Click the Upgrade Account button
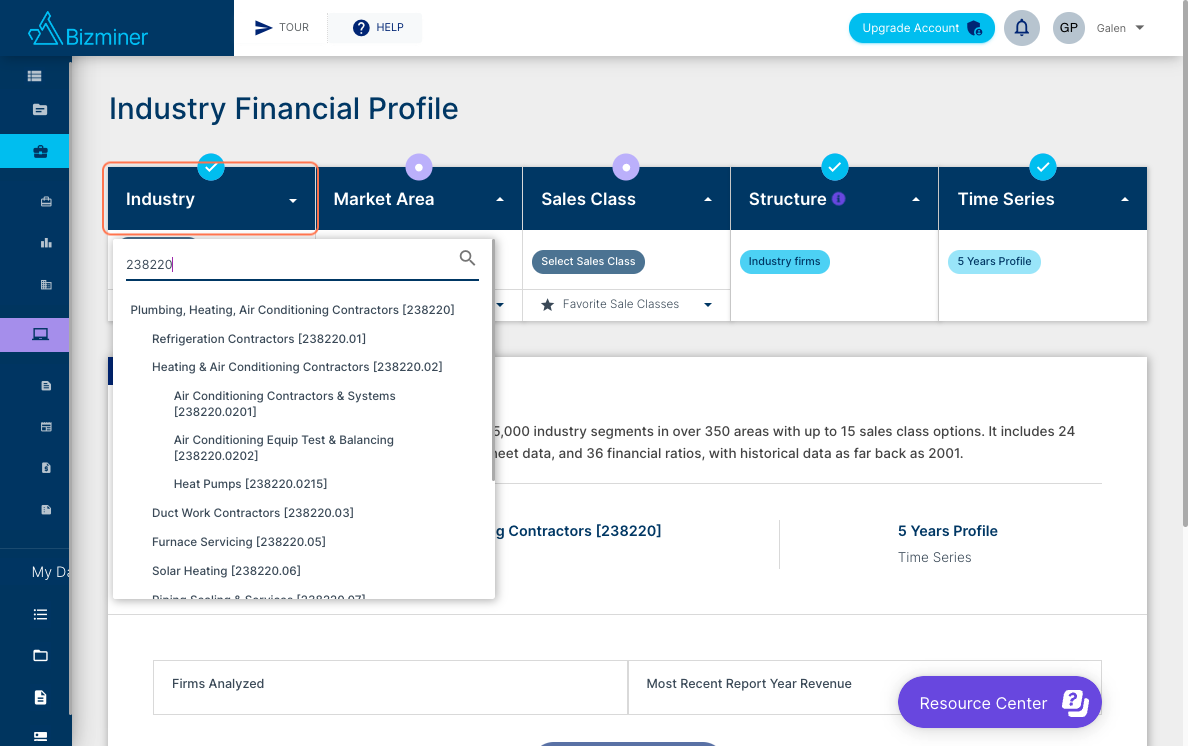Screen dimensions: 1188x746 coord(921,28)
